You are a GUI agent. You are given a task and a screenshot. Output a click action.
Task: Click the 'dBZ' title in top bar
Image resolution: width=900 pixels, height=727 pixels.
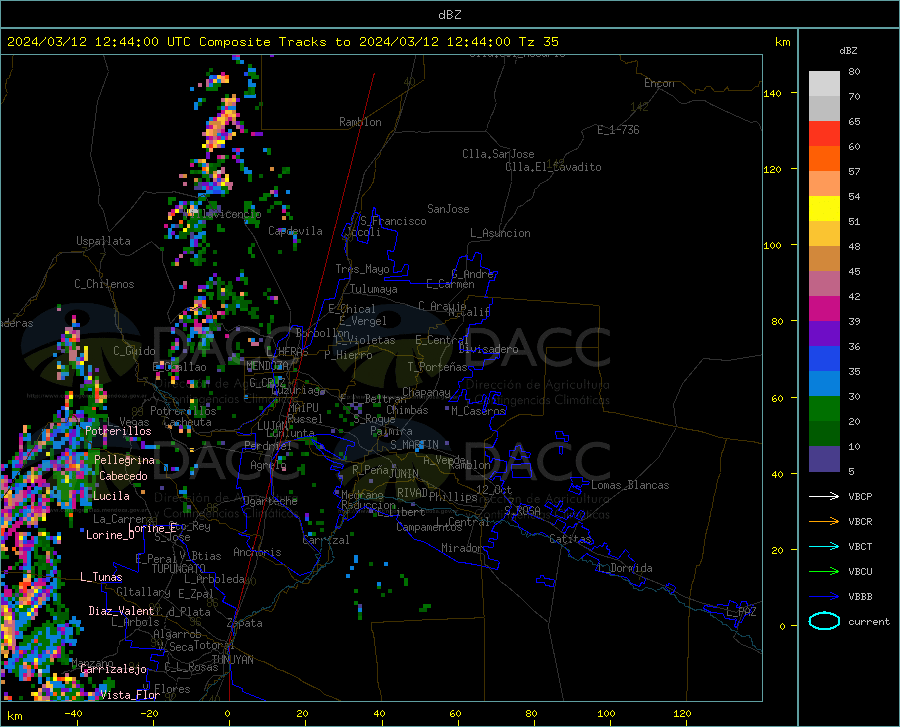pyautogui.click(x=450, y=15)
